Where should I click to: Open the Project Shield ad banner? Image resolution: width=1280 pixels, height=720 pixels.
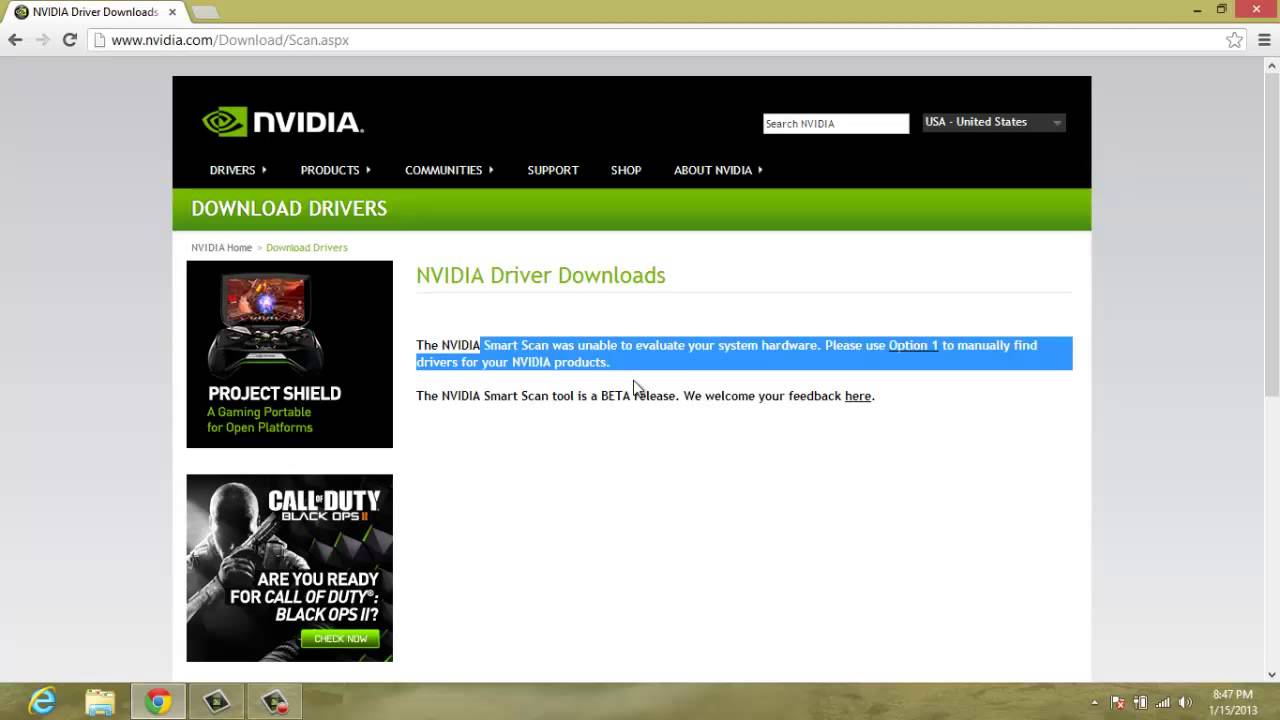point(290,354)
